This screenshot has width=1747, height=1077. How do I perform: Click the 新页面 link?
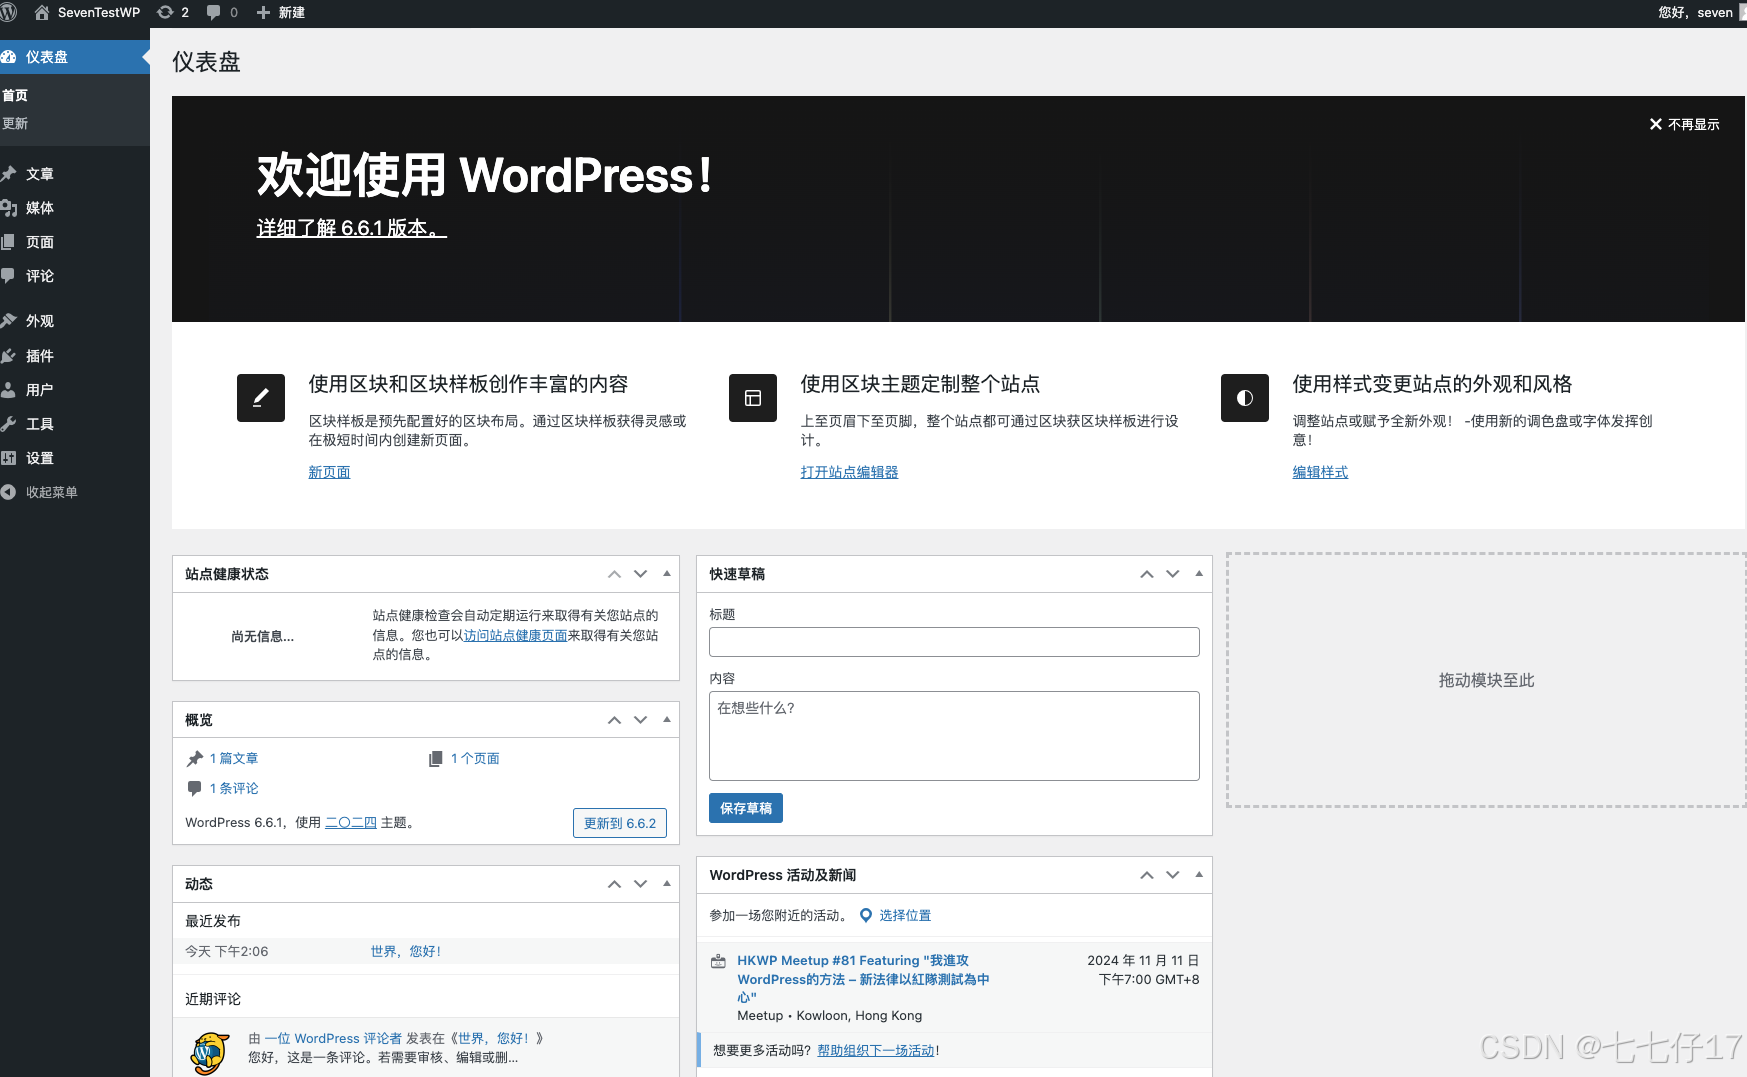pos(329,472)
